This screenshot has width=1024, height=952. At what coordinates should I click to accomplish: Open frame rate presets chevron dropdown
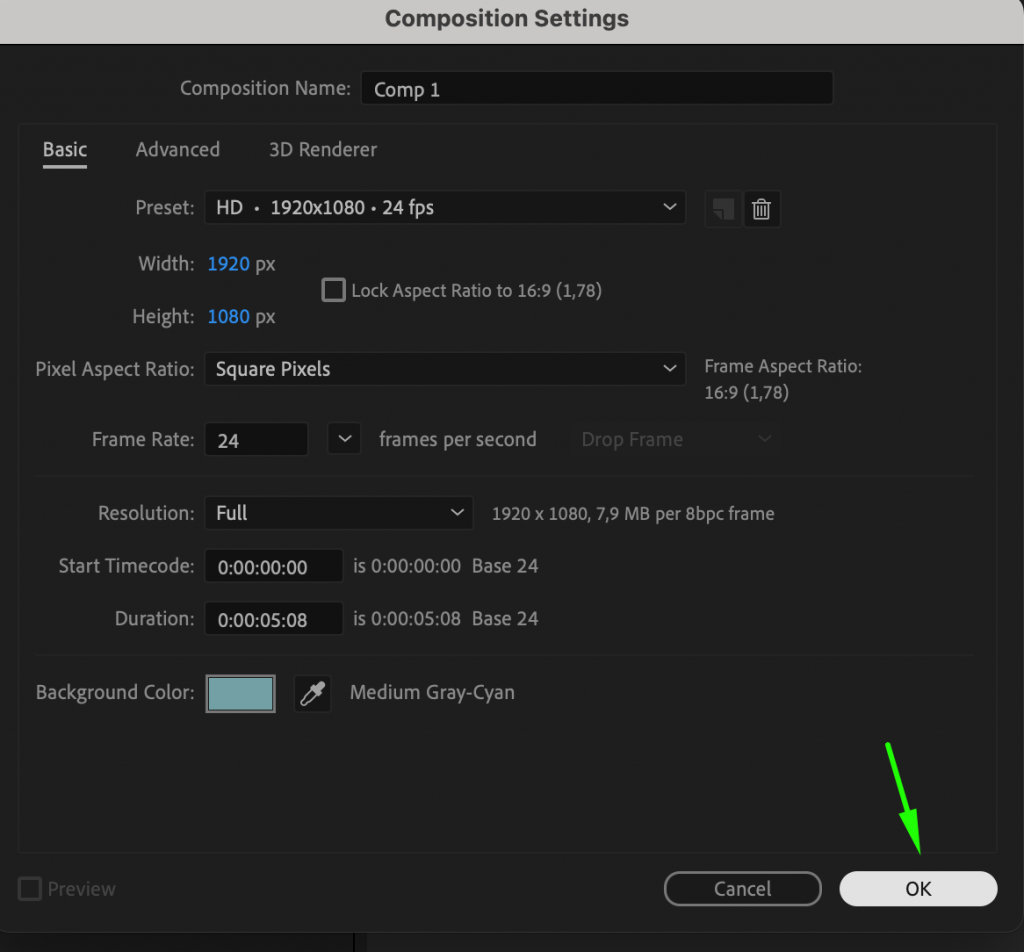tap(344, 439)
